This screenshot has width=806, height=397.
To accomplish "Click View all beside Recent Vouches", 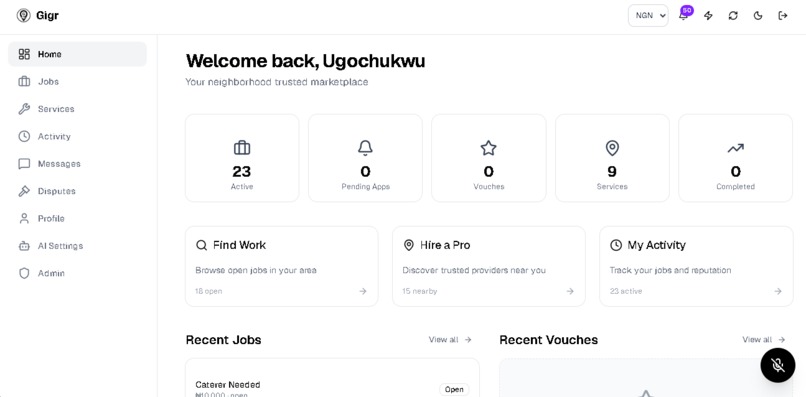I will click(x=763, y=339).
